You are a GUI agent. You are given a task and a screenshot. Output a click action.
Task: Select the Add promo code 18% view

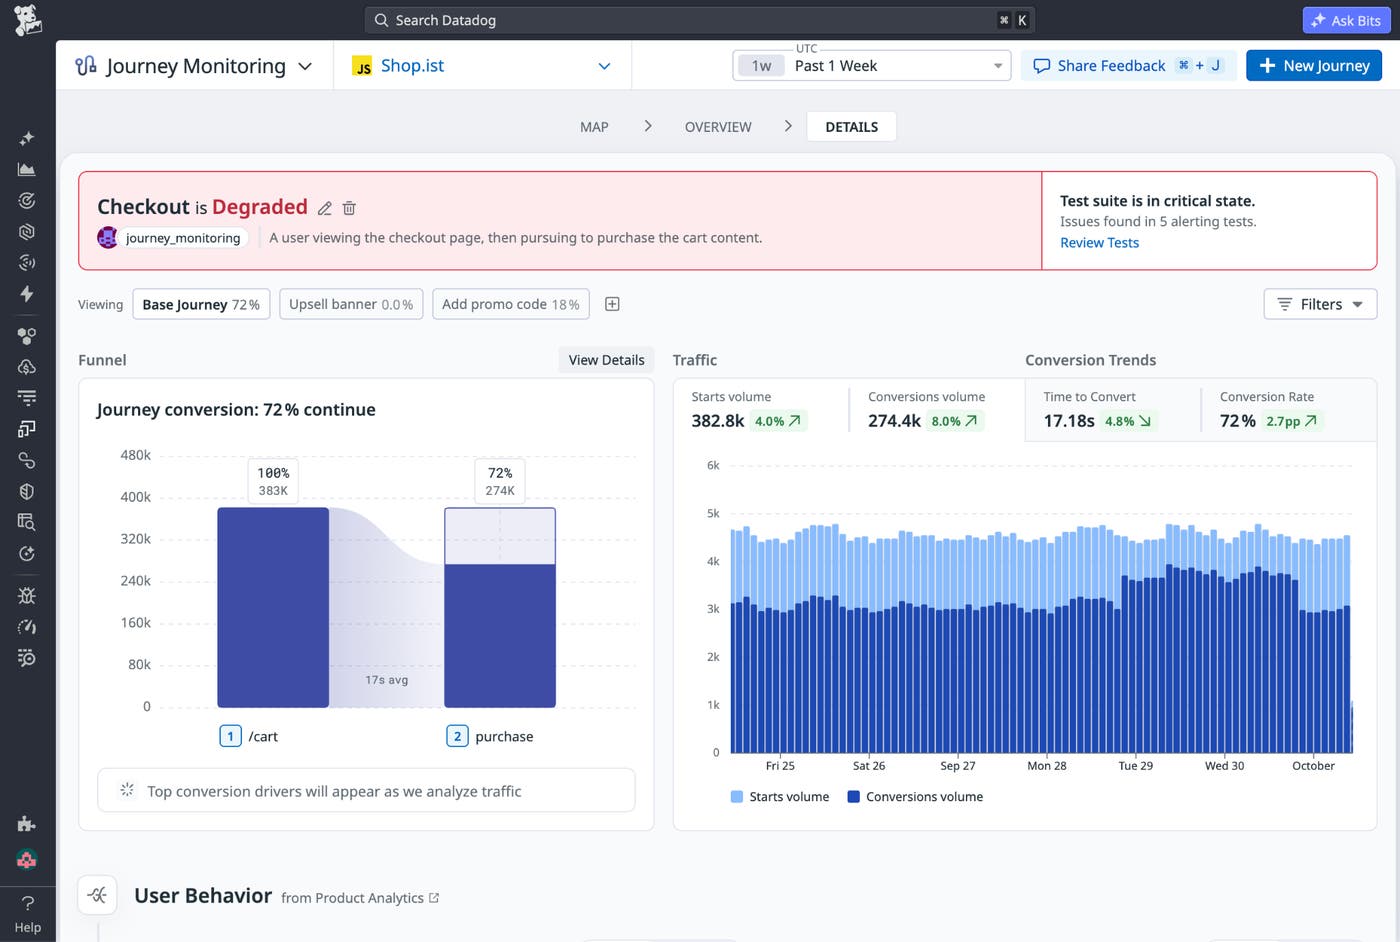[x=511, y=304]
